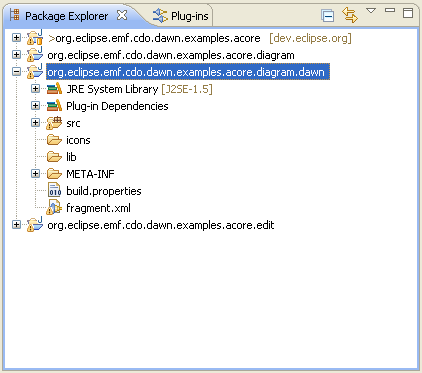Expand the examples.acore.diagram project node
The height and width of the screenshot is (373, 422).
[16, 54]
